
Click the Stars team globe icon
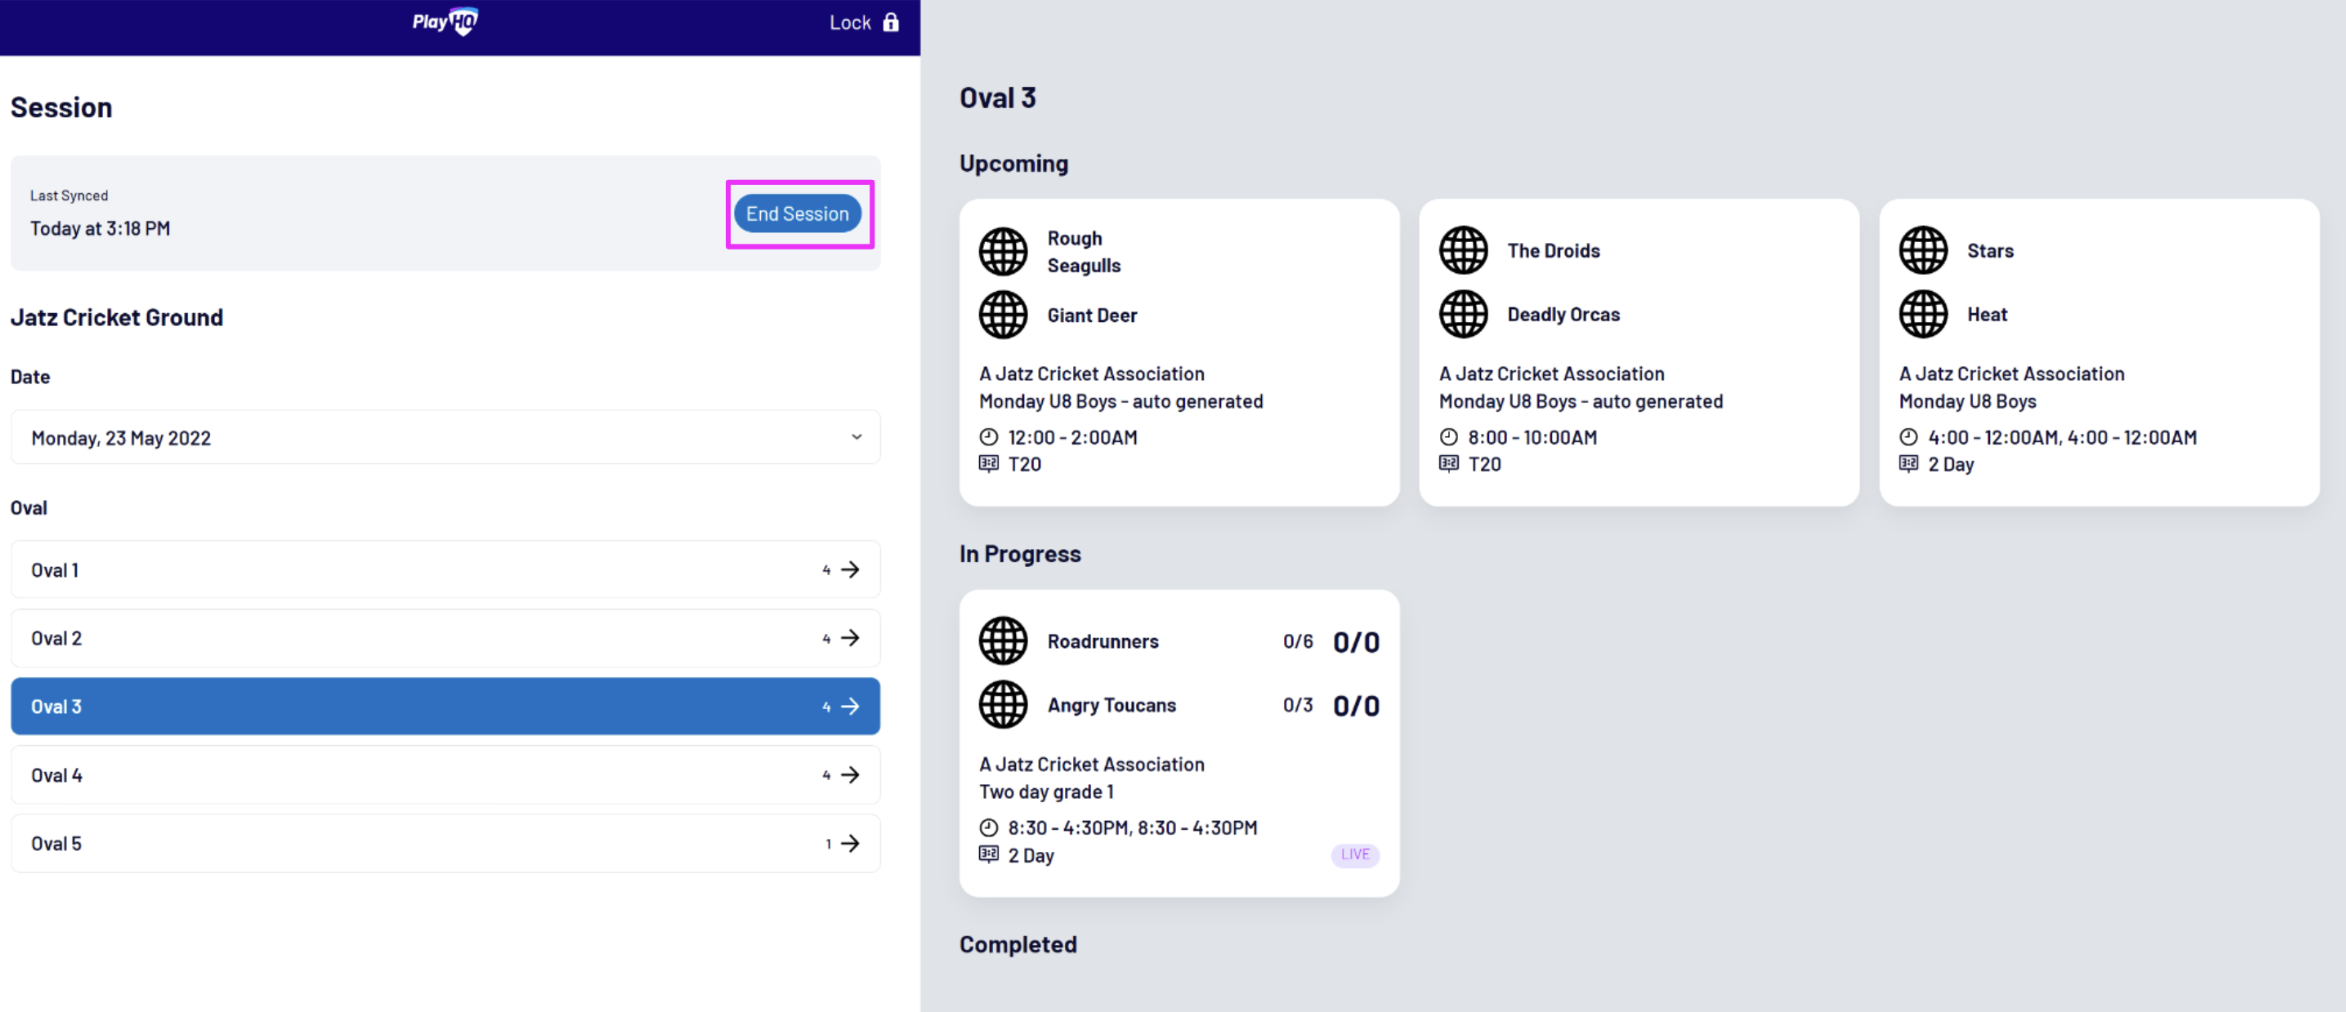(1923, 250)
